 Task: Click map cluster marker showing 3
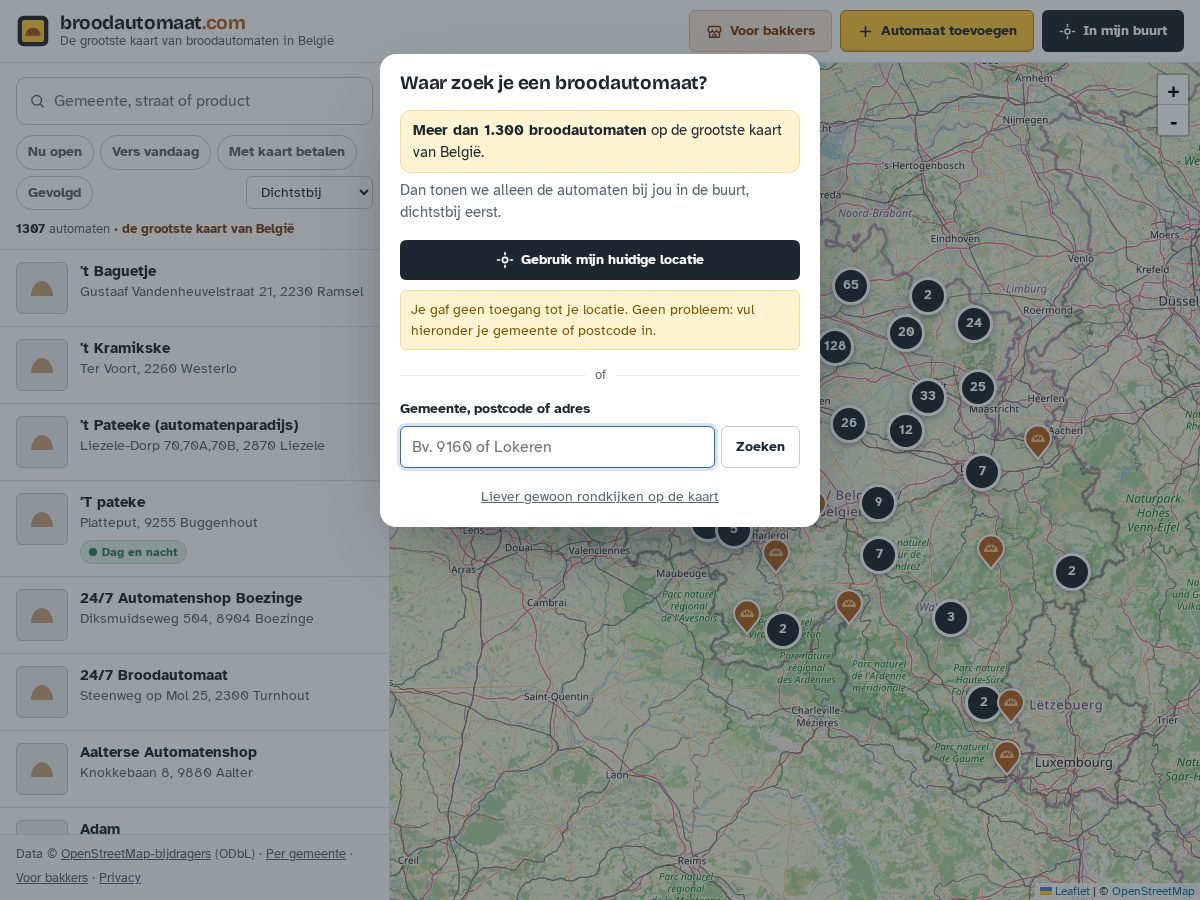click(951, 617)
